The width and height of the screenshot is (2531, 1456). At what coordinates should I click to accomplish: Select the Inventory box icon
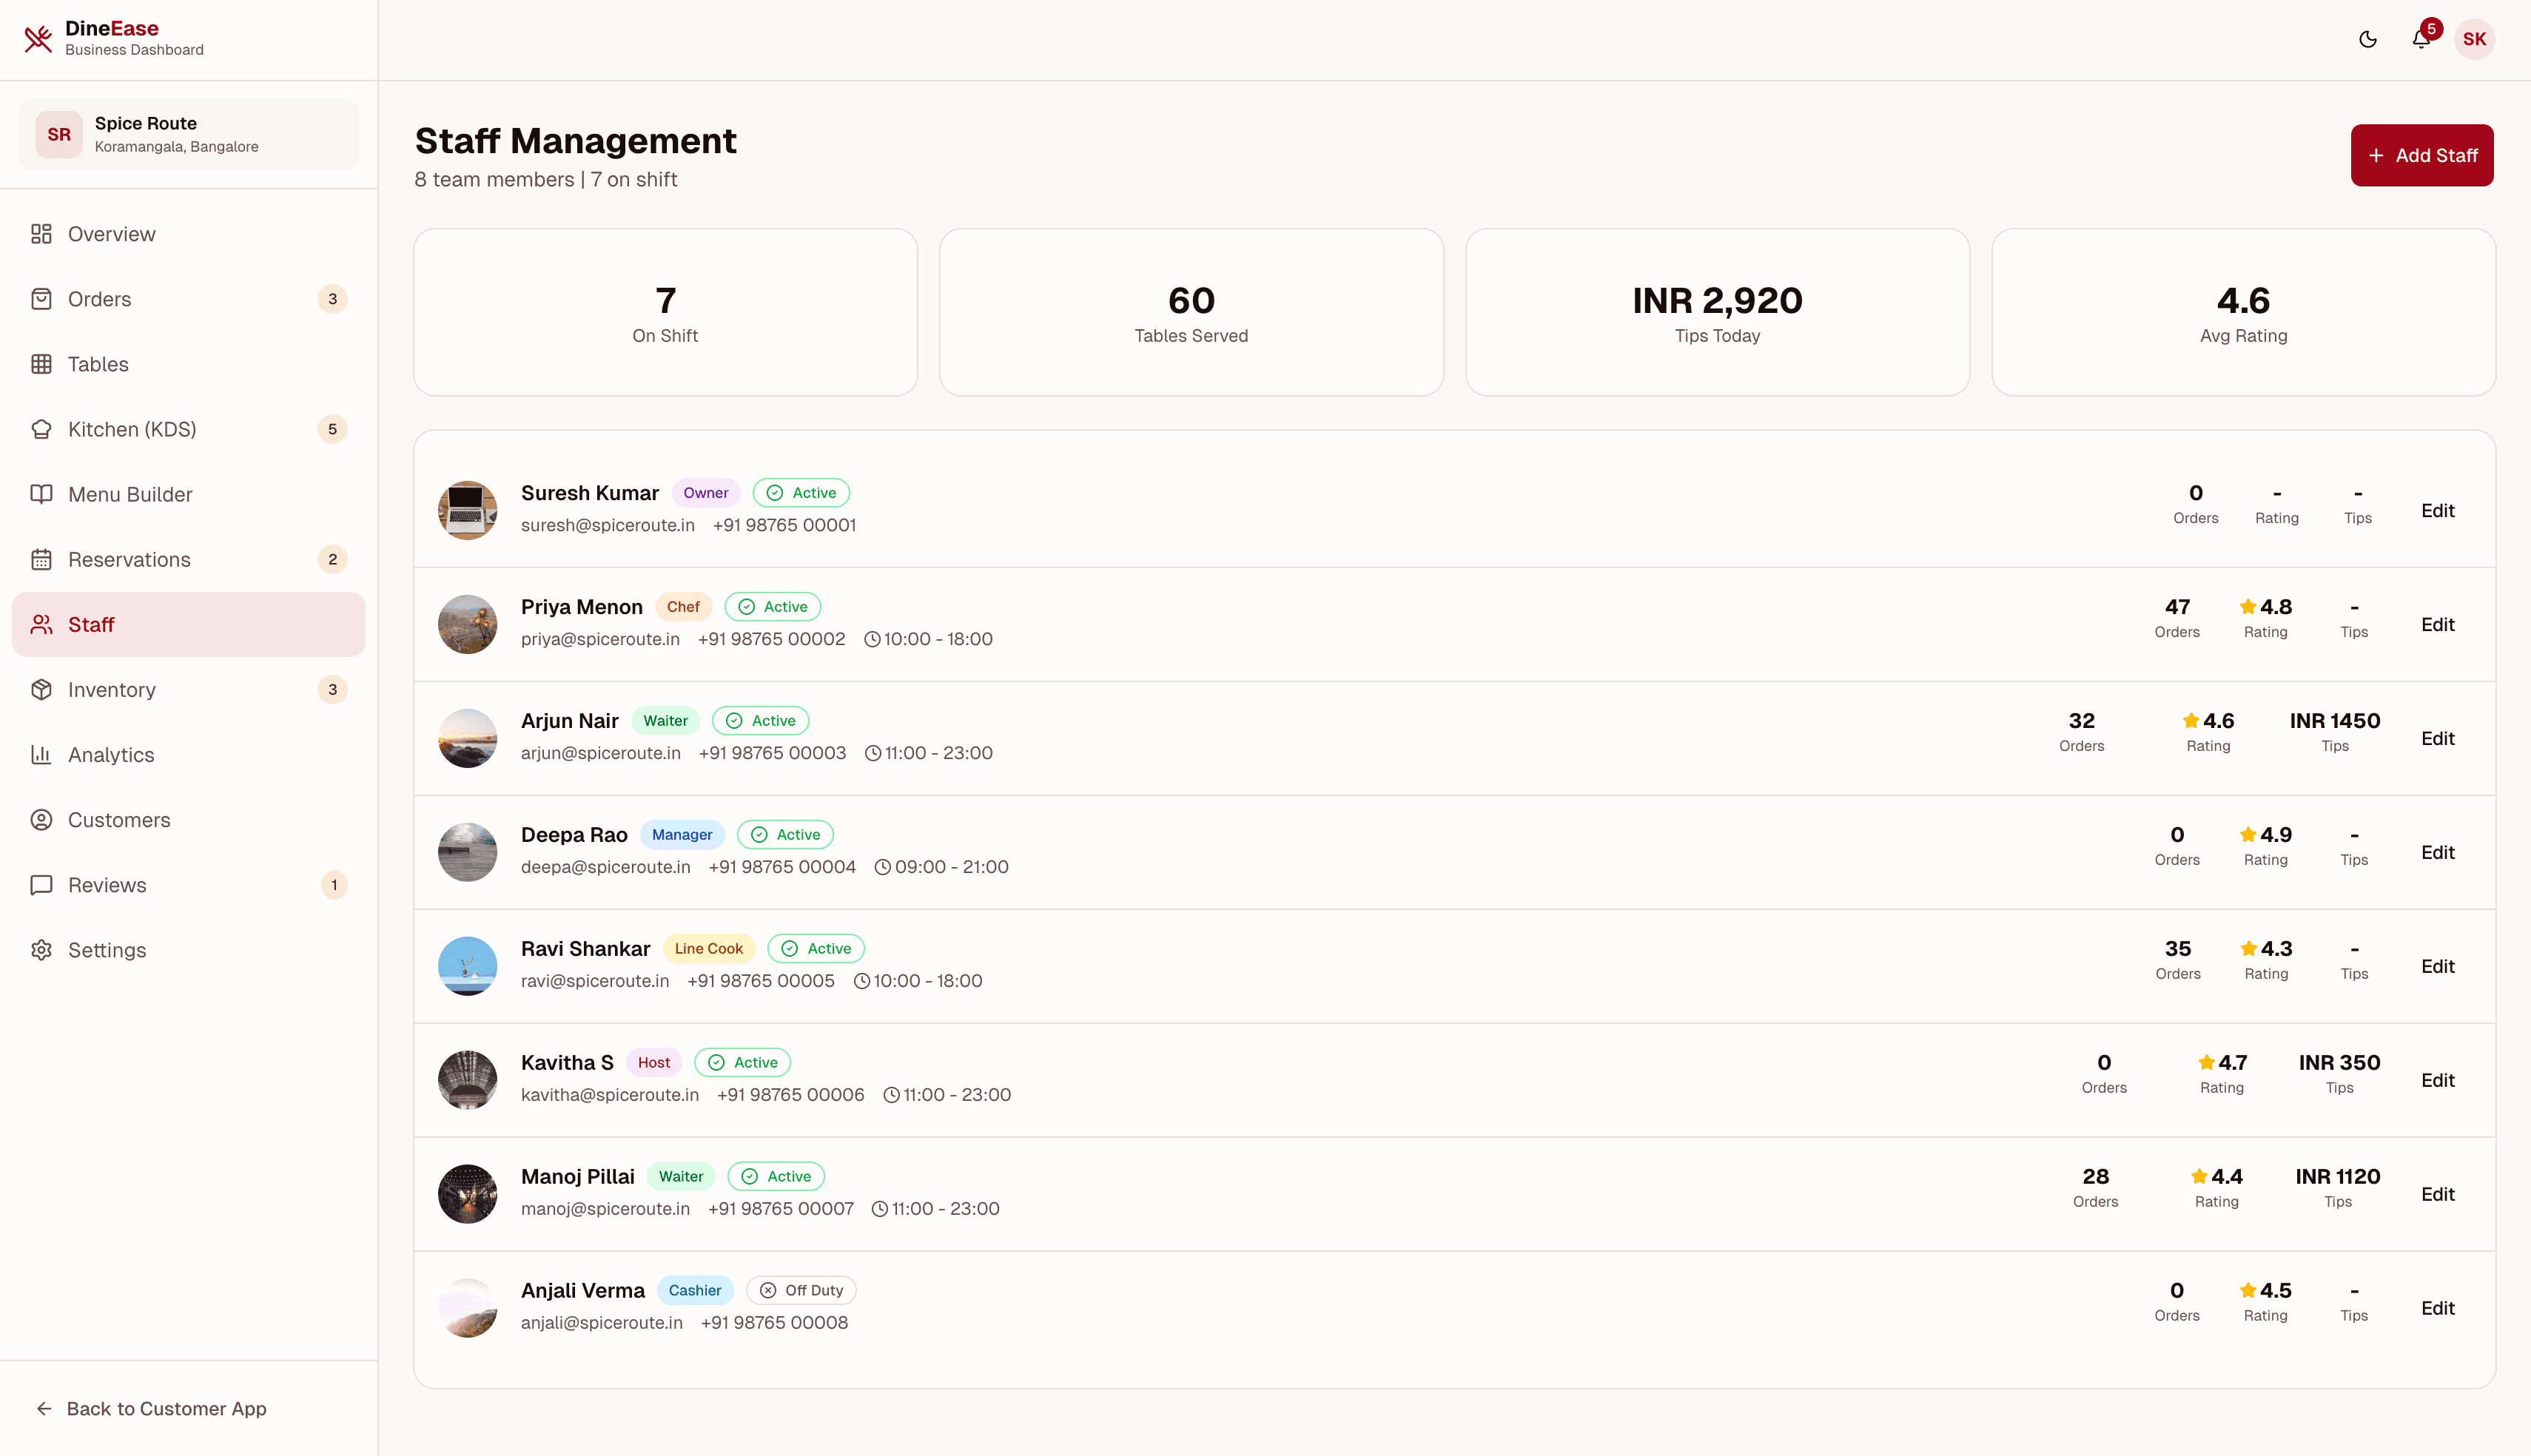coord(41,689)
